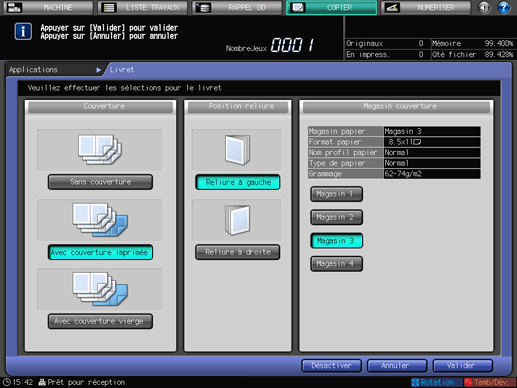Select Relier à droite

pyautogui.click(x=238, y=252)
